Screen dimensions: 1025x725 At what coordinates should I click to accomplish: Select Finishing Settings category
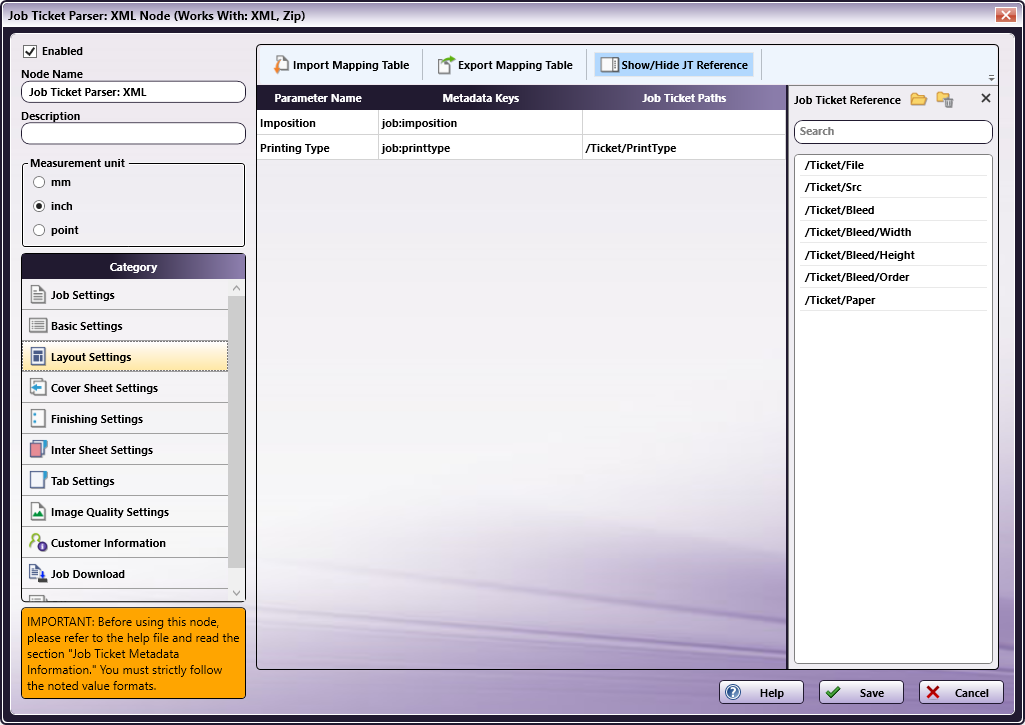125,419
